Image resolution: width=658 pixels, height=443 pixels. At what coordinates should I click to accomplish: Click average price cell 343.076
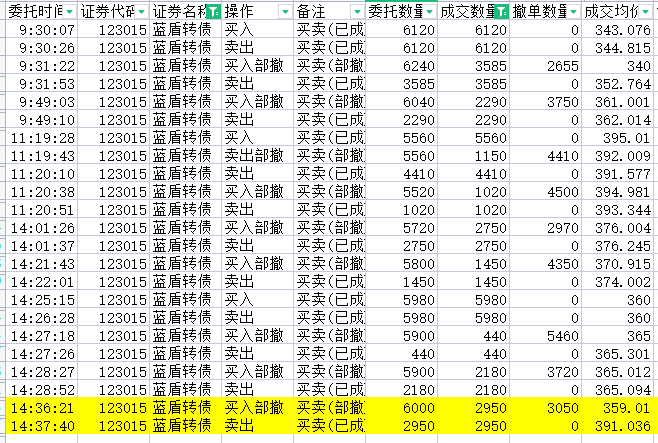[619, 30]
